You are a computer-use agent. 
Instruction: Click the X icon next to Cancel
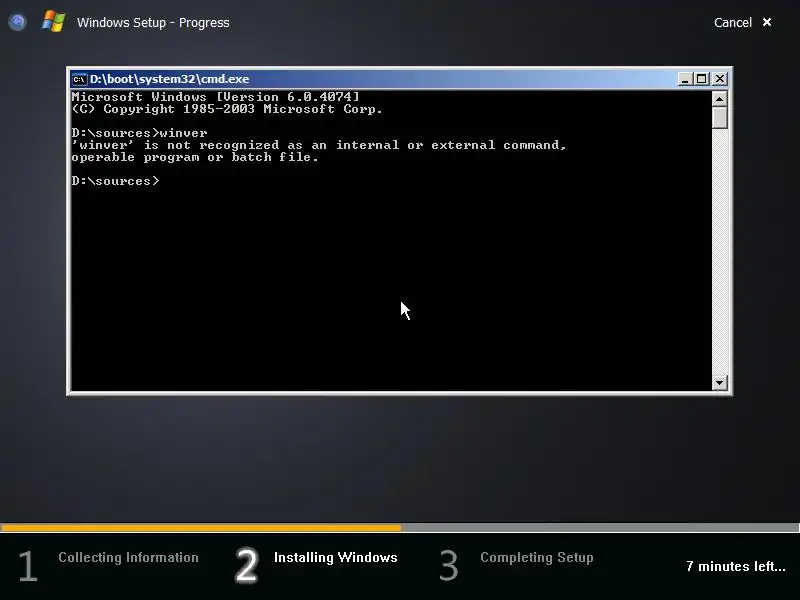pos(767,22)
